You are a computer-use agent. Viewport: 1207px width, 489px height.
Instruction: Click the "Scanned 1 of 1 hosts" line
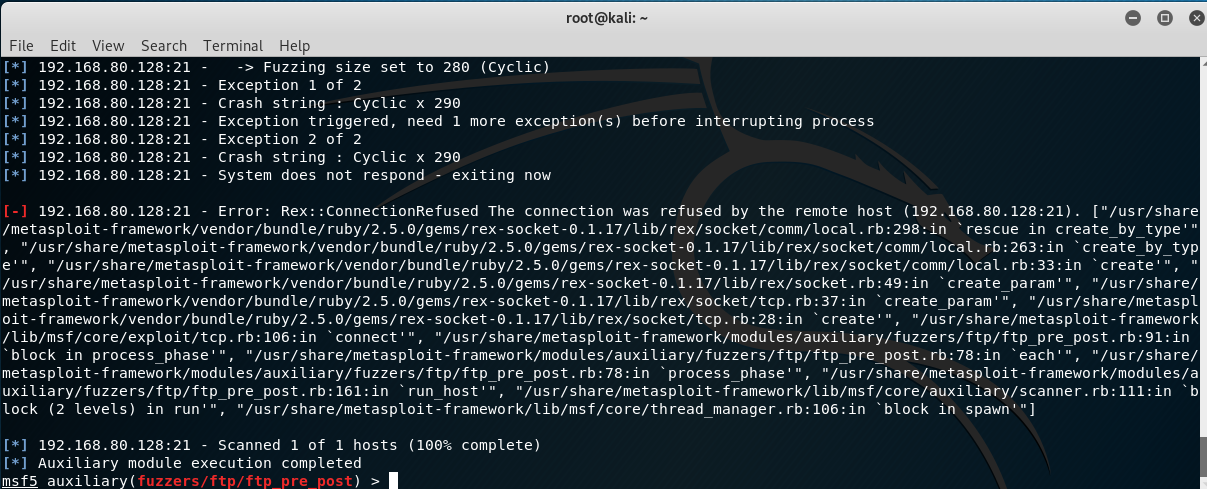pos(289,444)
